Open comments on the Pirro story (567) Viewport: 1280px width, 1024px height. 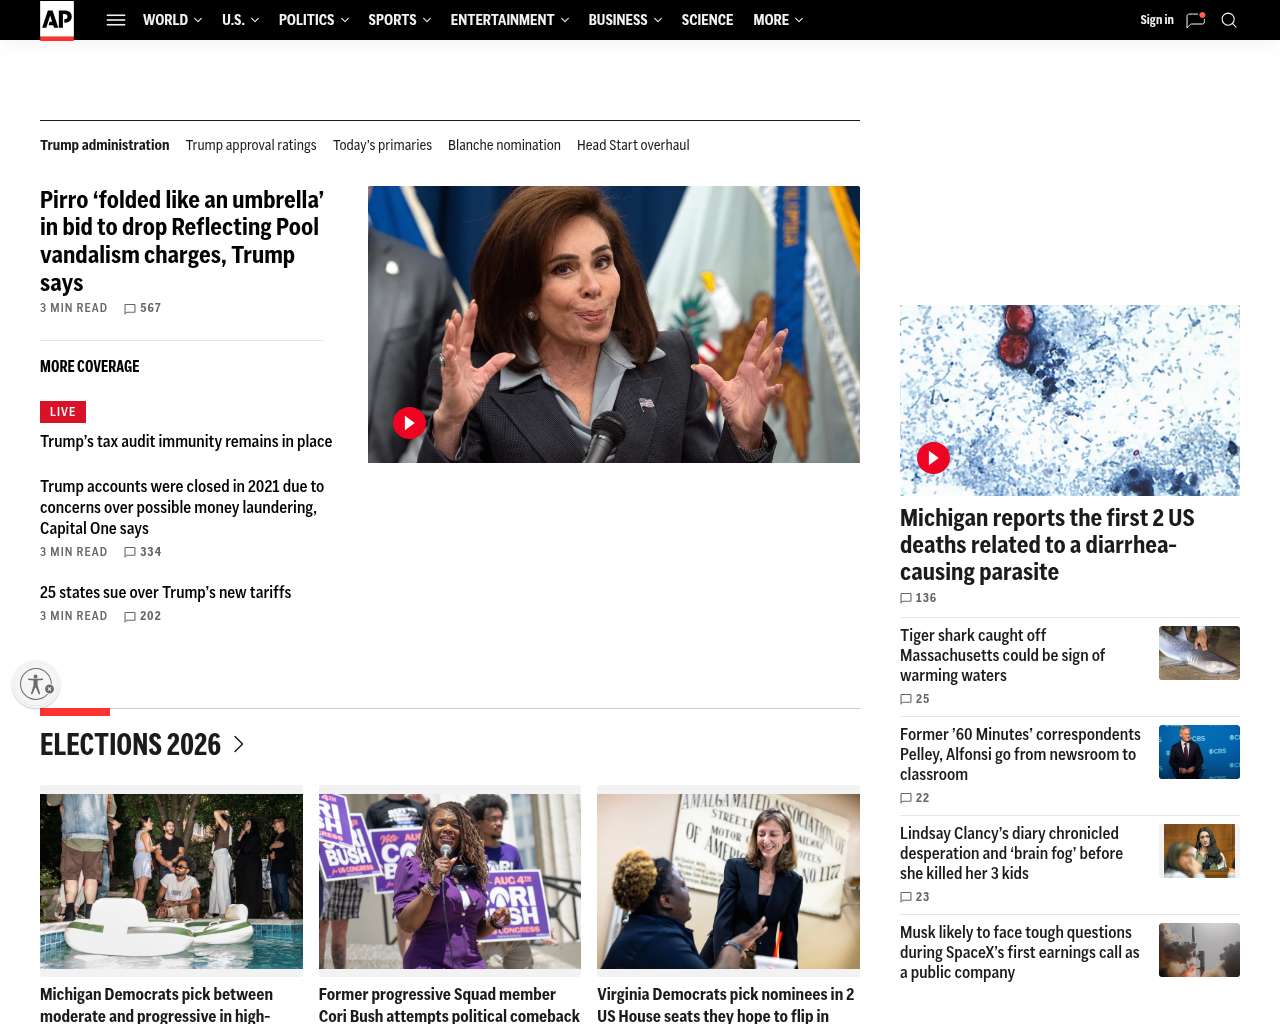[x=142, y=308]
